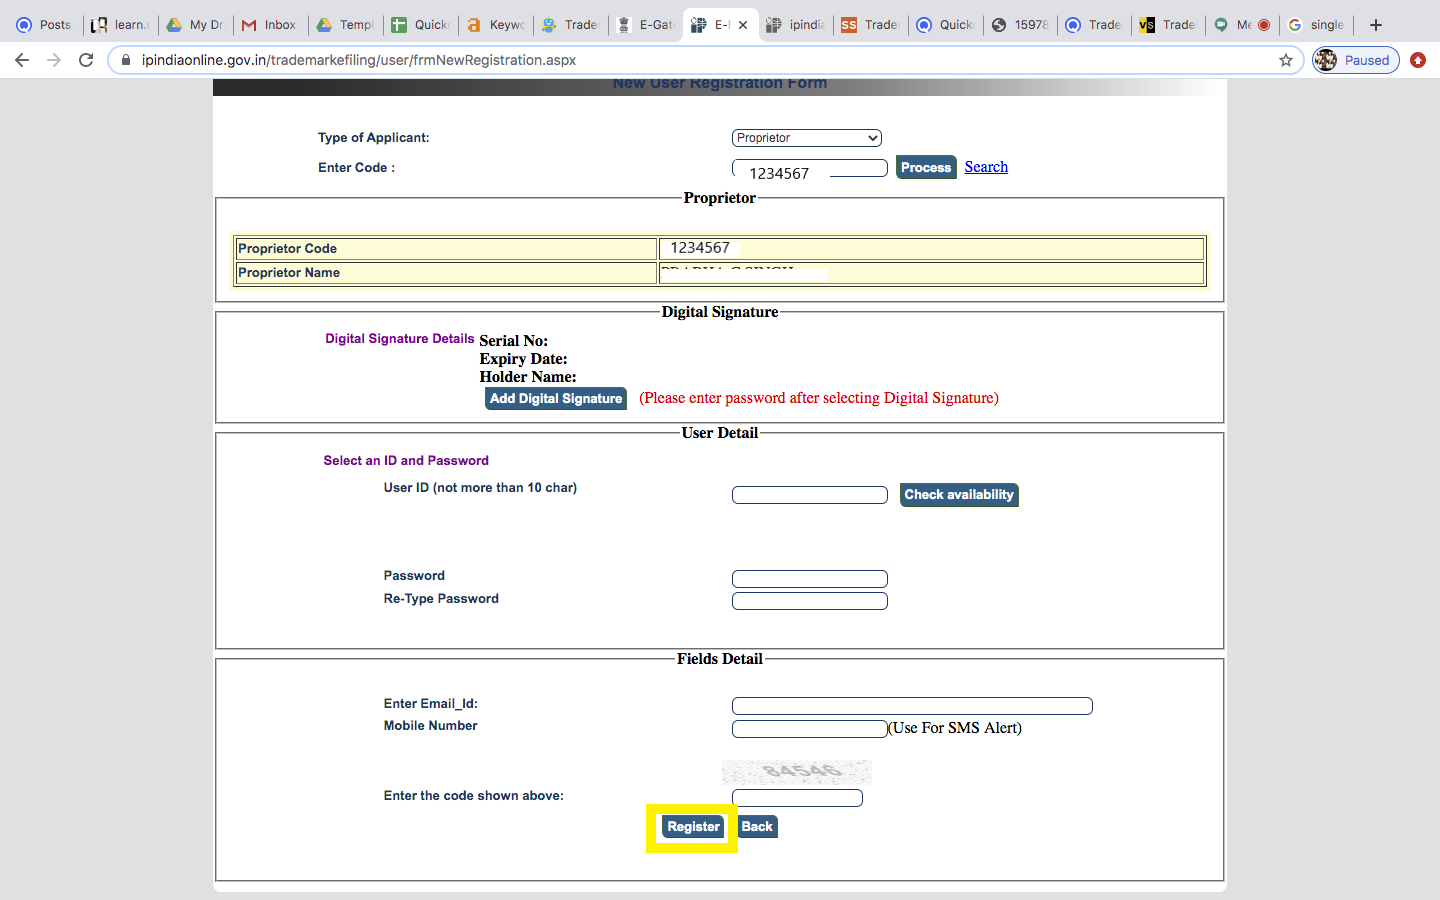
Task: Bookmark this page with the star icon
Action: (x=1286, y=60)
